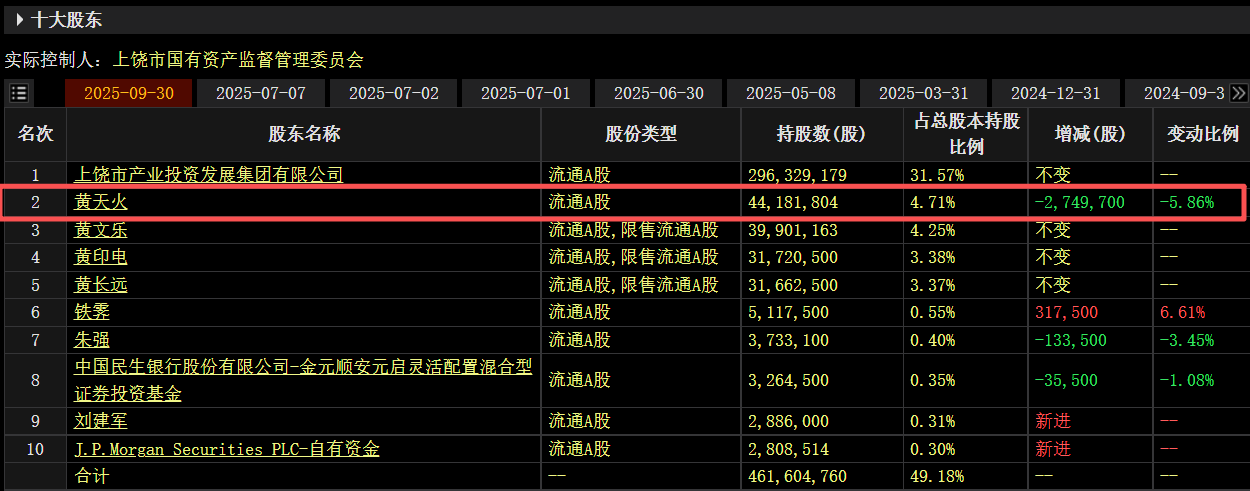Screen dimensions: 1250x491
Task: Click the double-arrow icon to scroll date tabs
Action: tap(1238, 93)
